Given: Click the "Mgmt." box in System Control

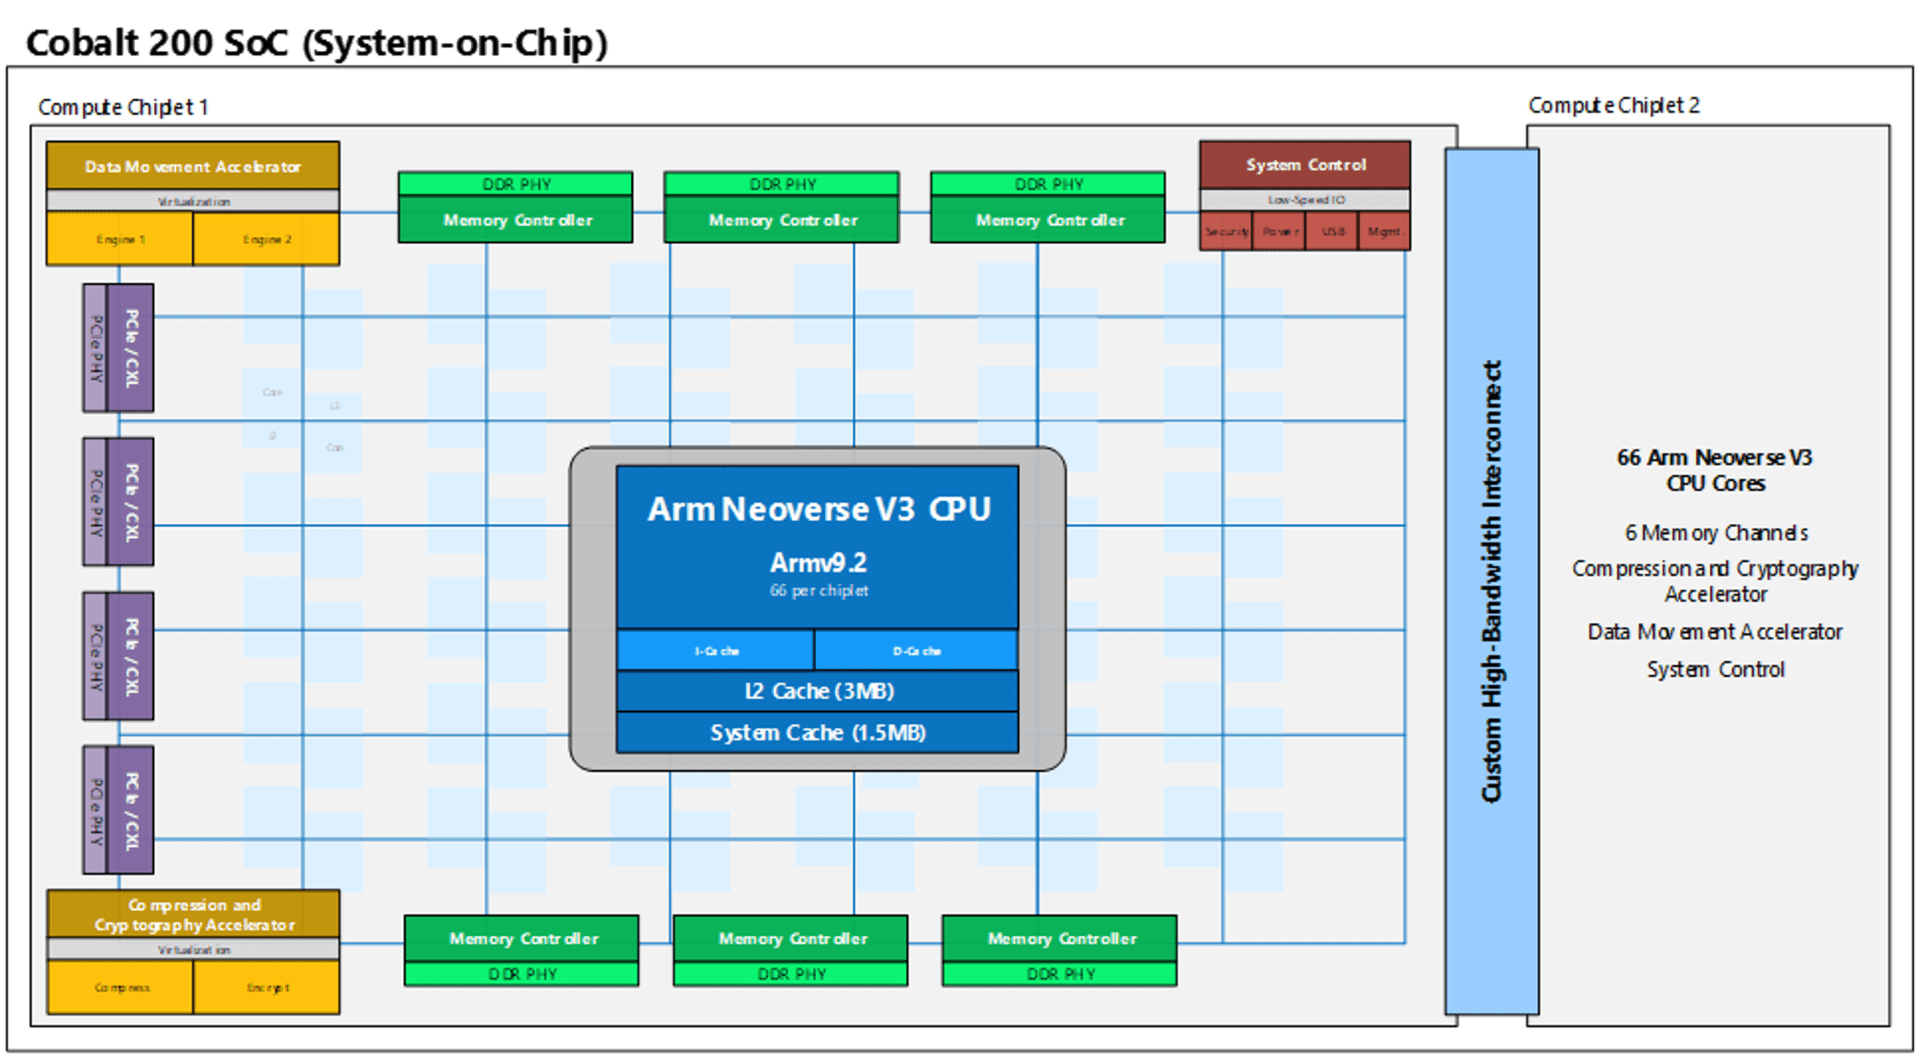Looking at the screenshot, I should (x=1385, y=231).
